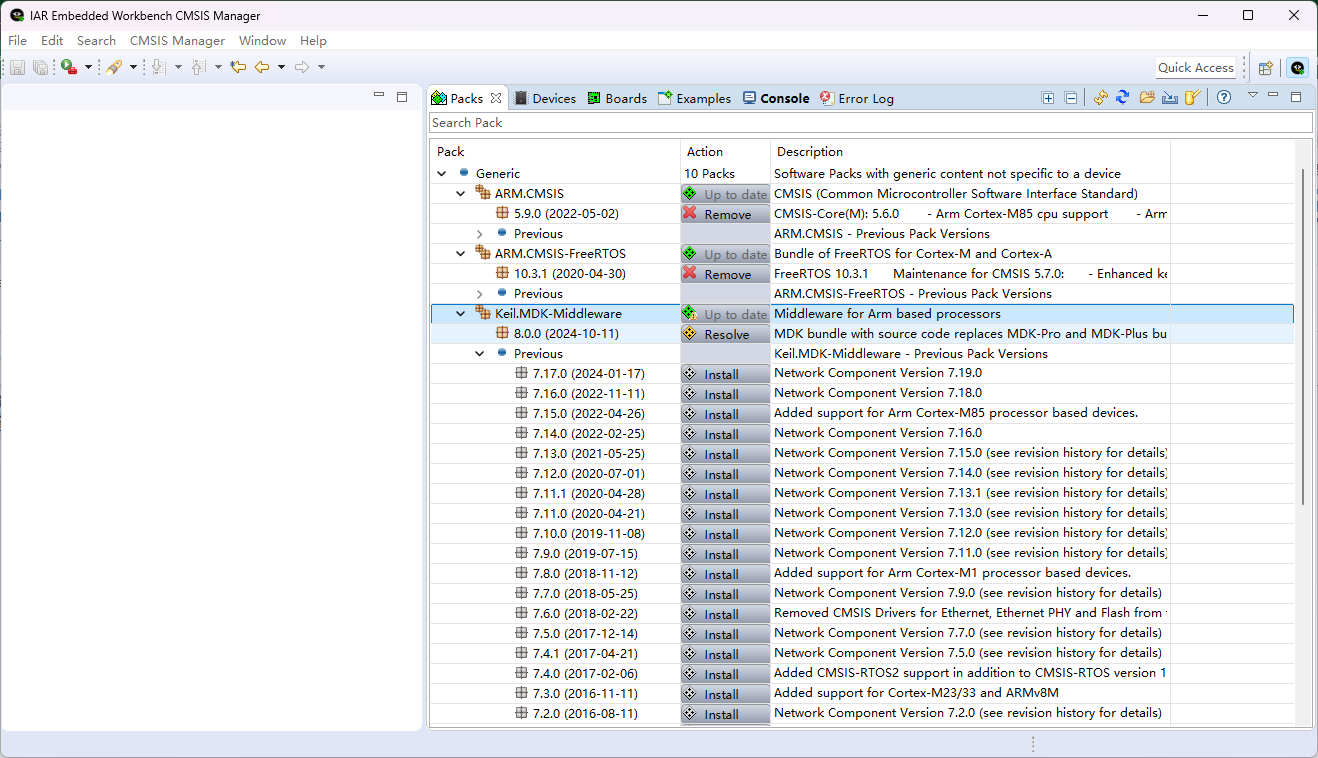Switch to the Error Log tab

click(x=857, y=98)
